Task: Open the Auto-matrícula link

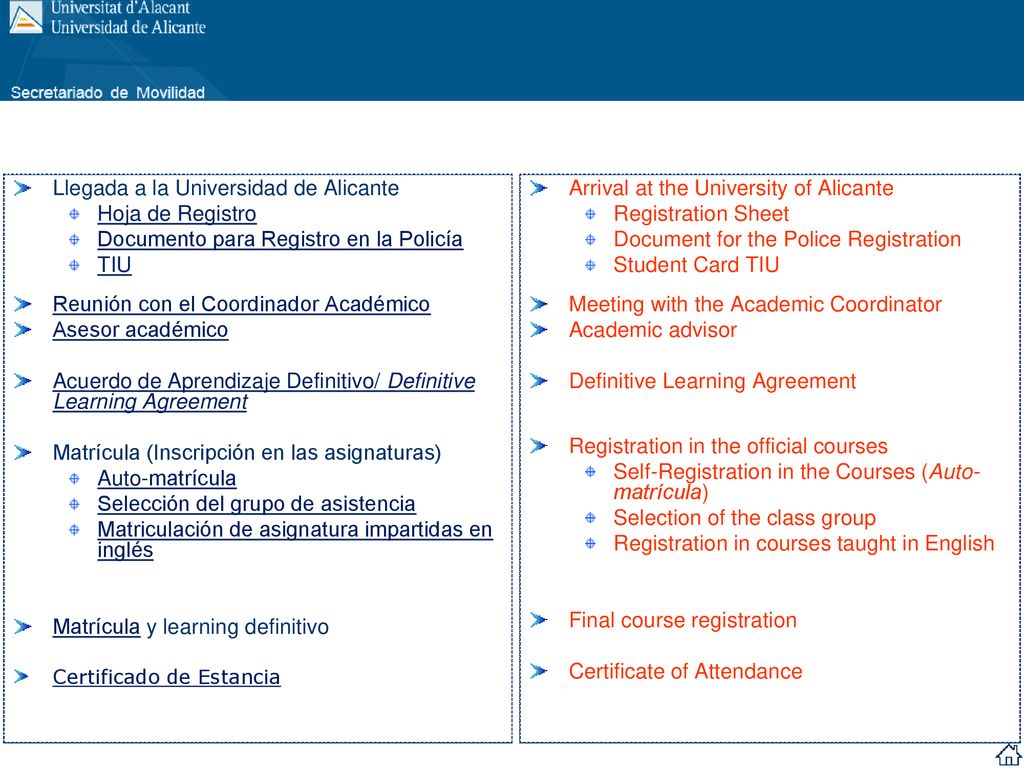Action: click(167, 479)
